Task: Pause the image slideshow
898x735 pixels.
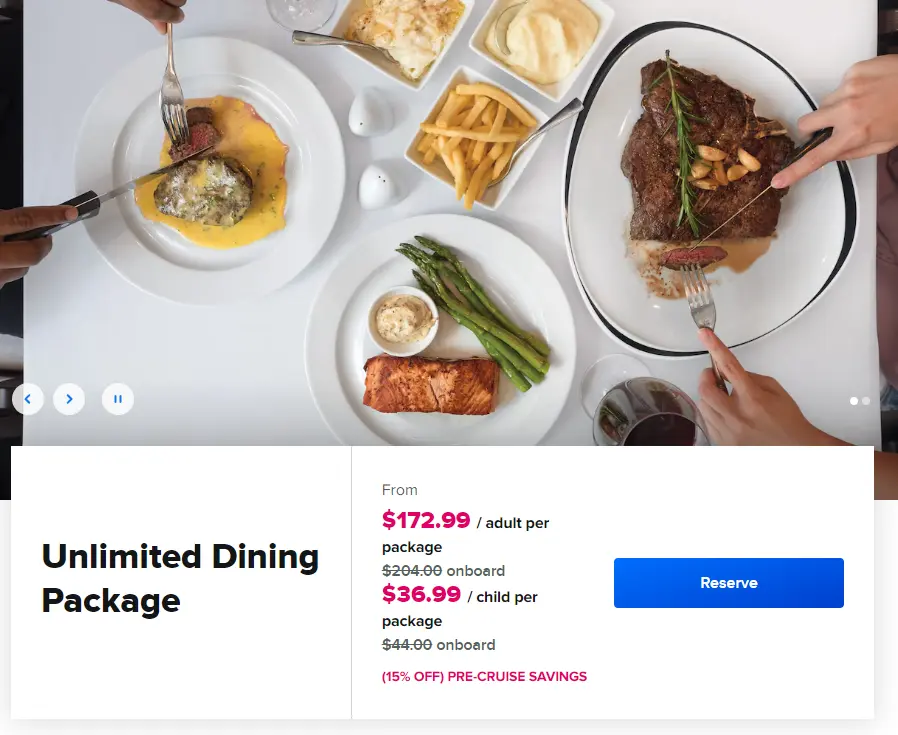Action: 117,399
